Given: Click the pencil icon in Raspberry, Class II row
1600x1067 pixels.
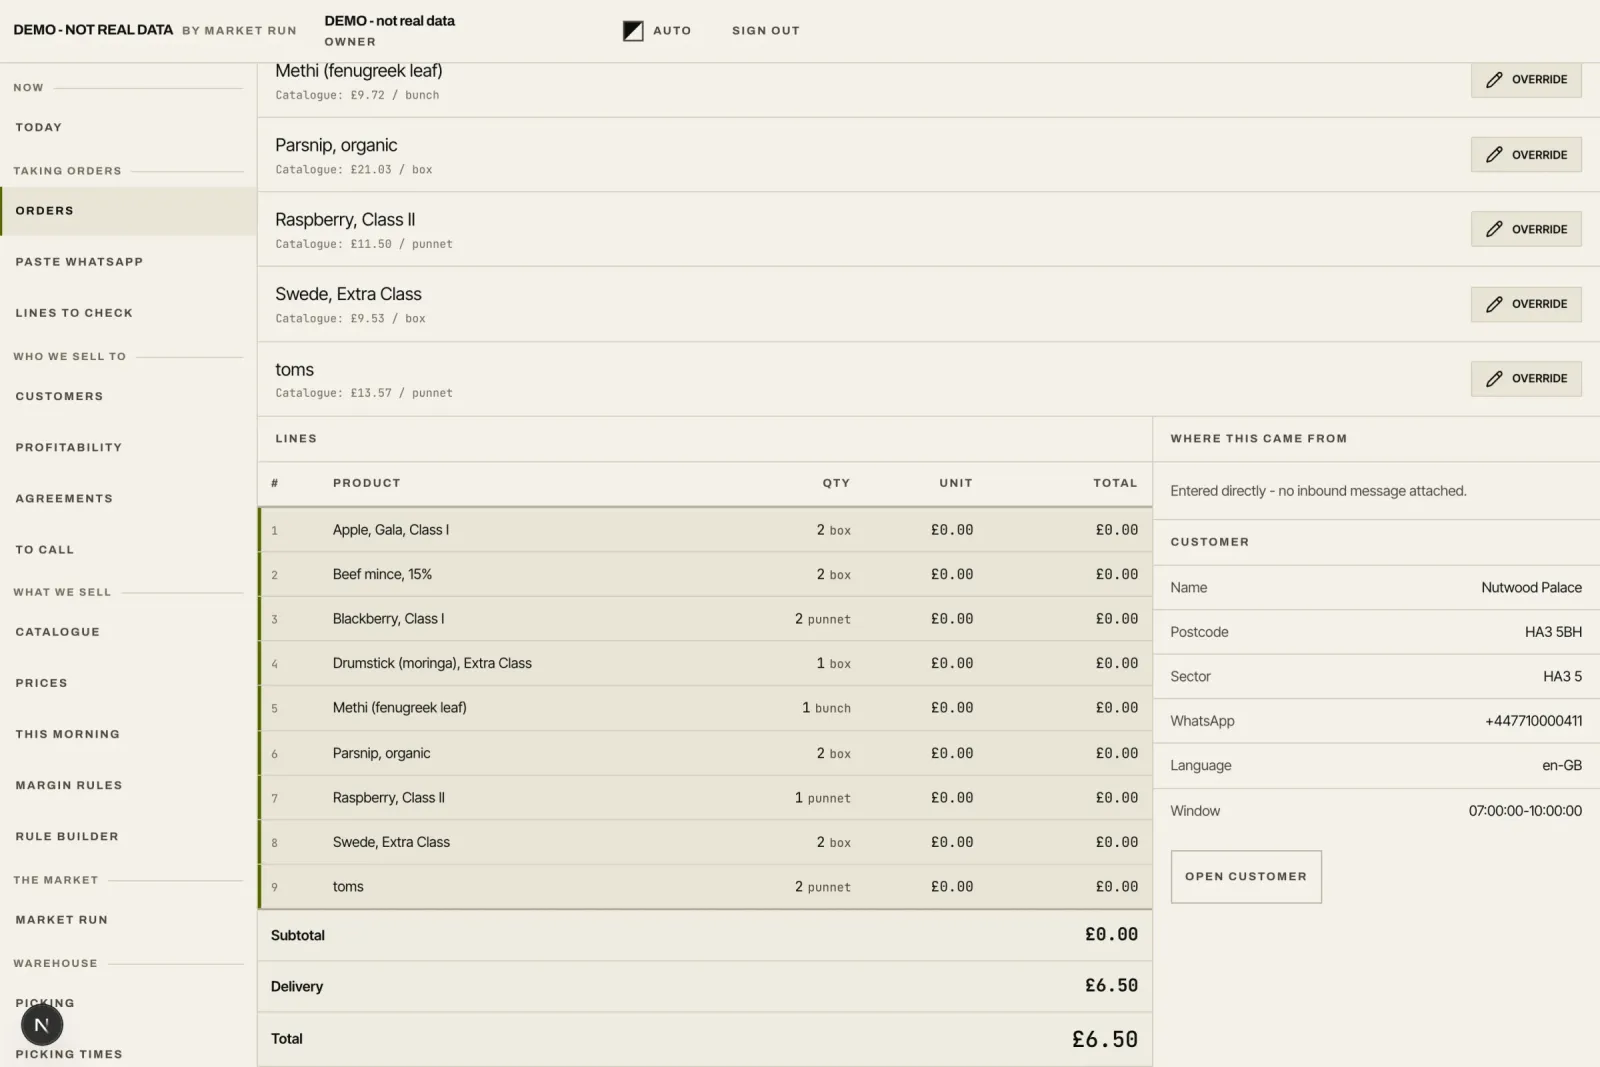Looking at the screenshot, I should 1494,229.
